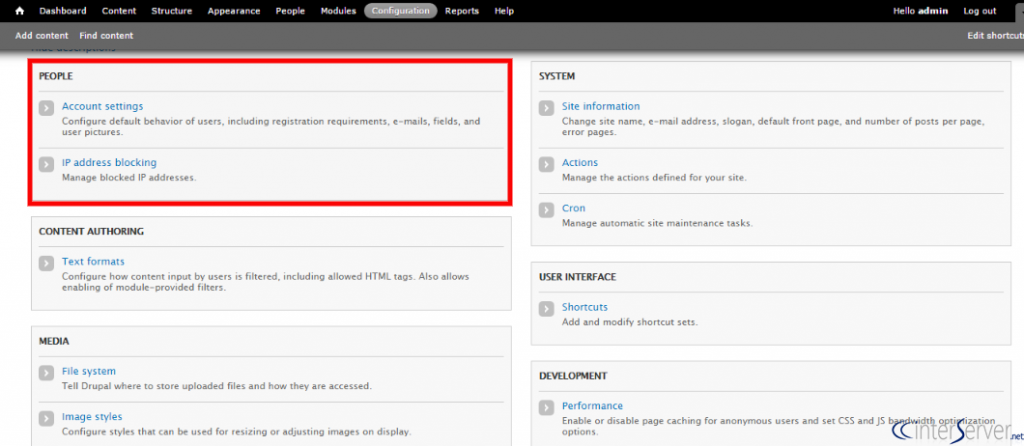
Task: Click the USER INTERFACE section heading
Action: tap(577, 277)
